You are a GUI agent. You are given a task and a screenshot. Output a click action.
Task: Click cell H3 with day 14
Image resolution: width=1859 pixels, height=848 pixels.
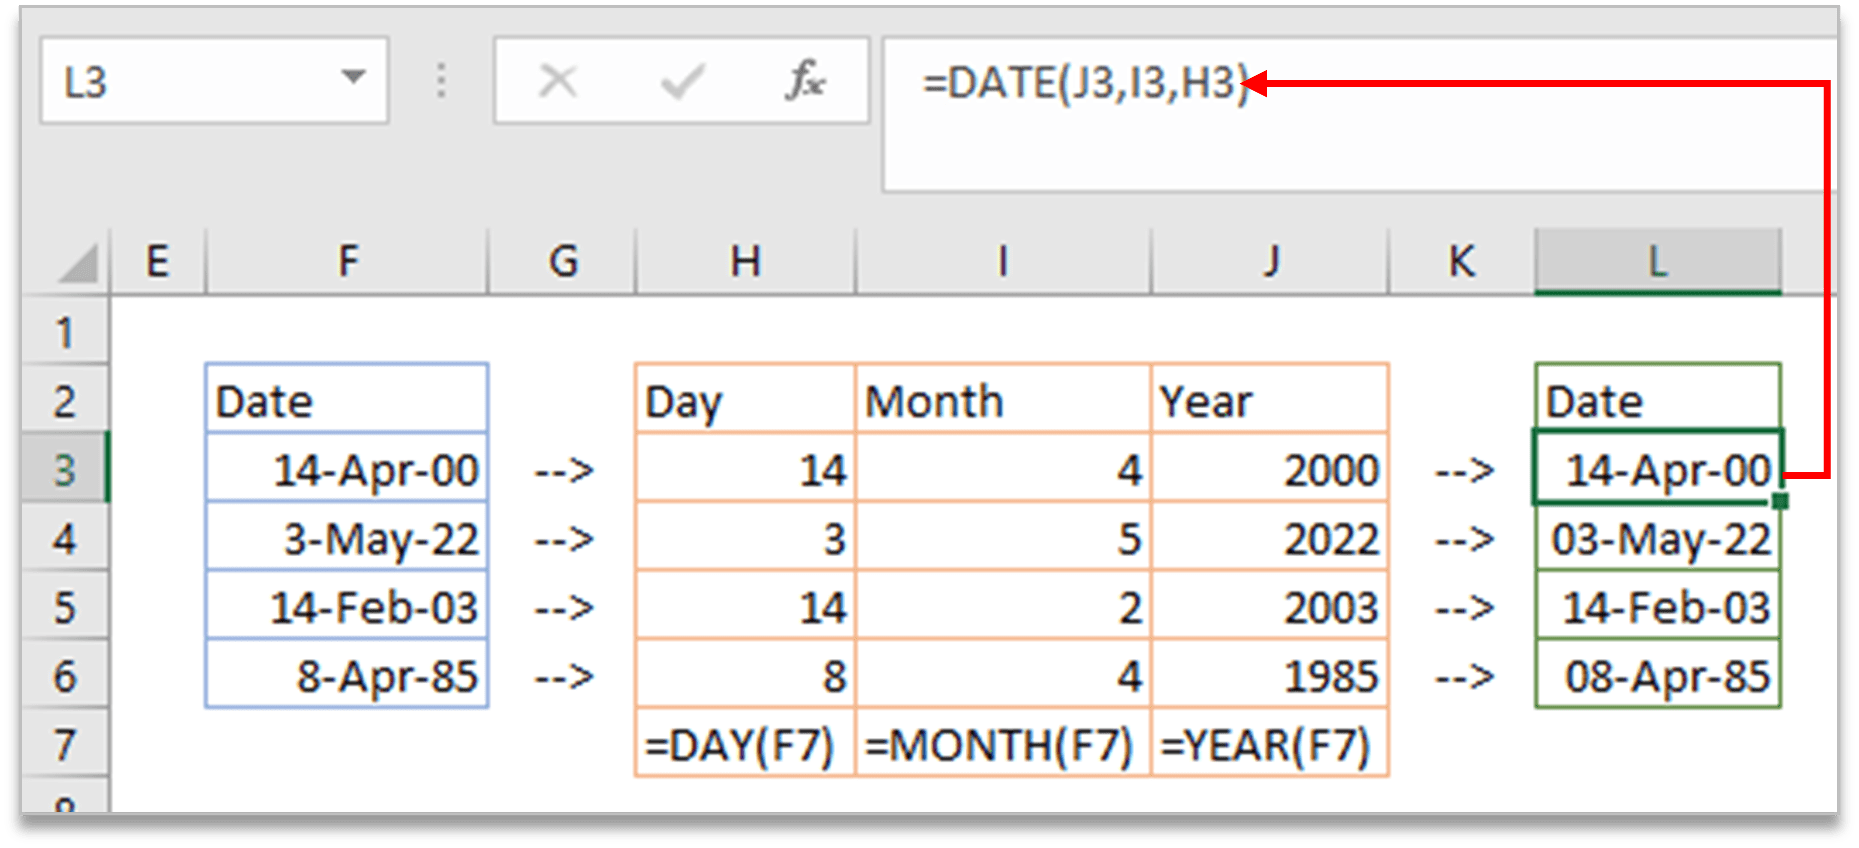(x=745, y=468)
